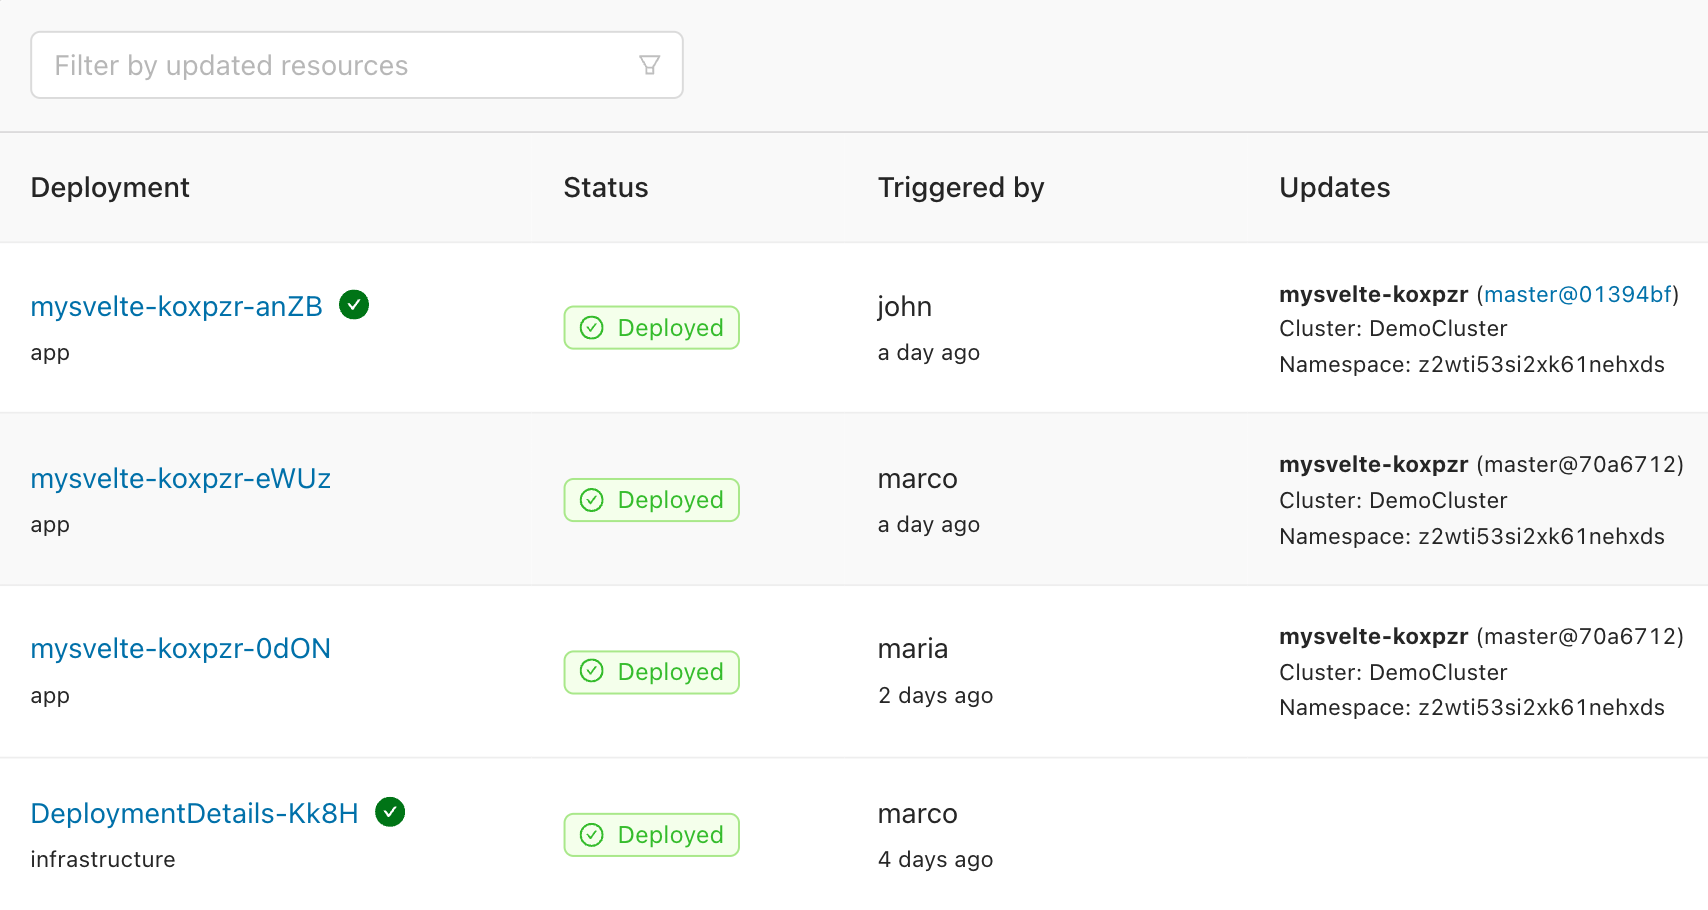Click the name 'john' in Triggered by
Screen dimensions: 1708x910
[x=905, y=306]
